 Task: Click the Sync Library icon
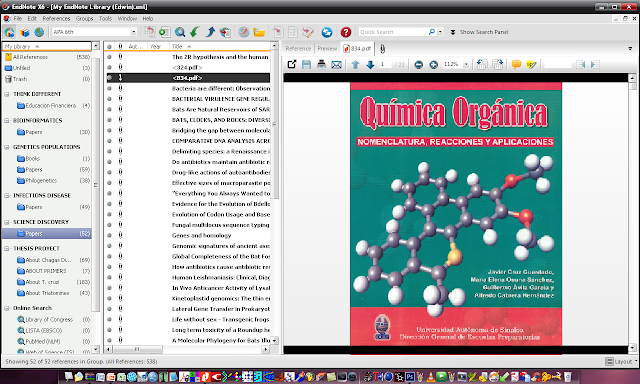tap(327, 32)
